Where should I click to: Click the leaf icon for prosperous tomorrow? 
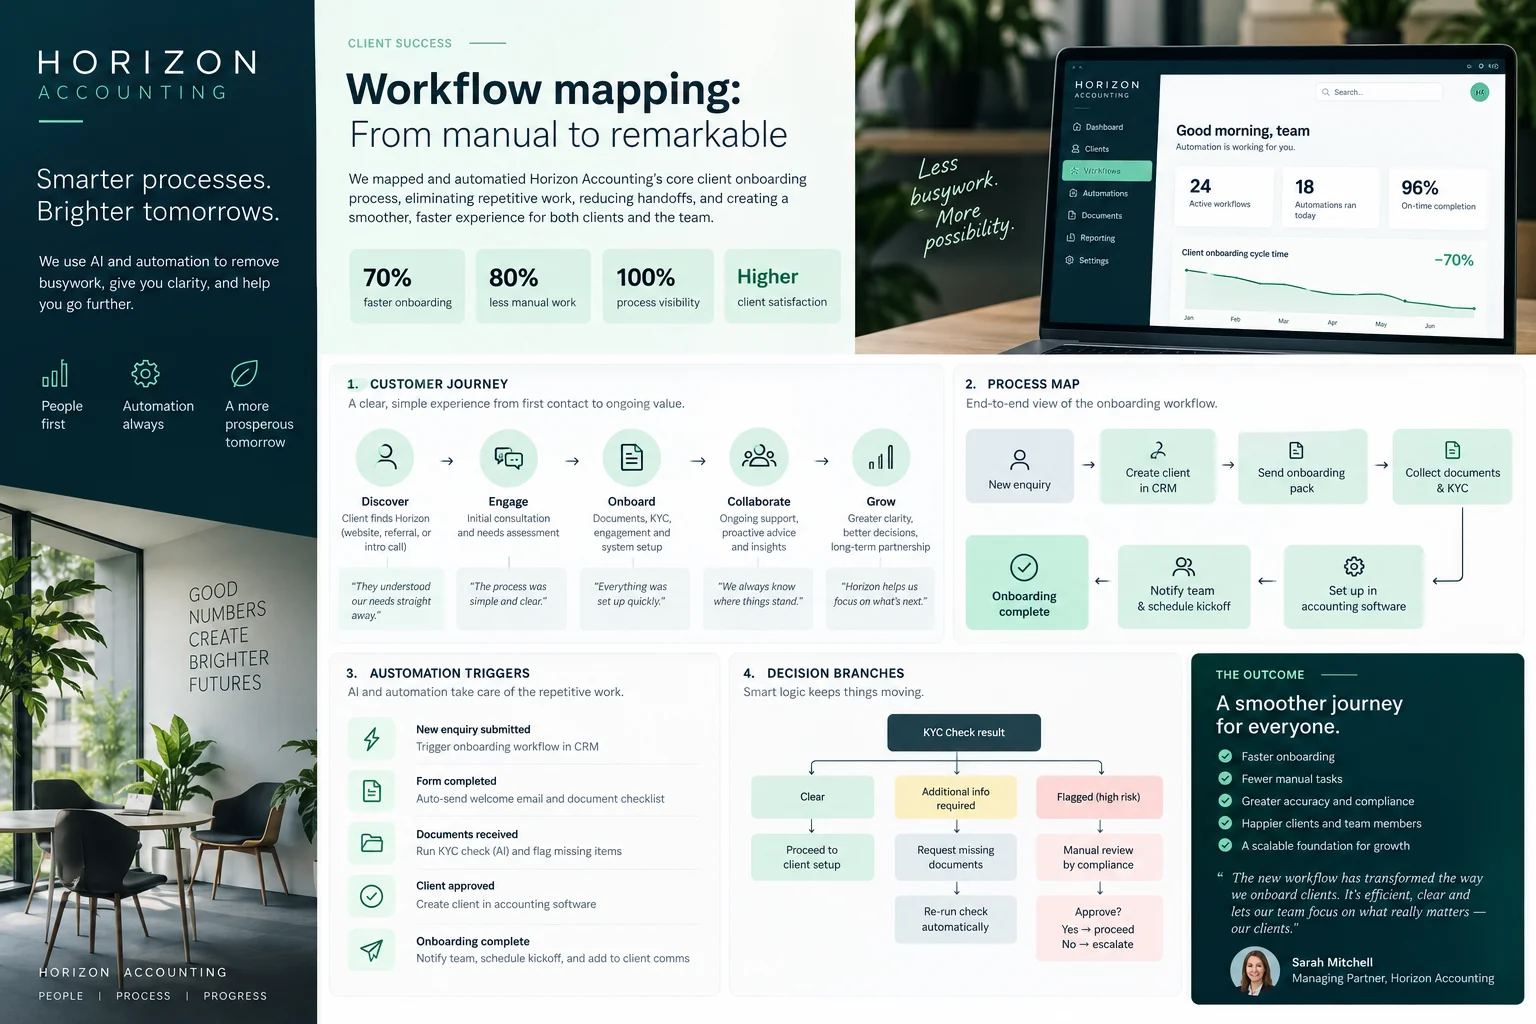[x=244, y=374]
